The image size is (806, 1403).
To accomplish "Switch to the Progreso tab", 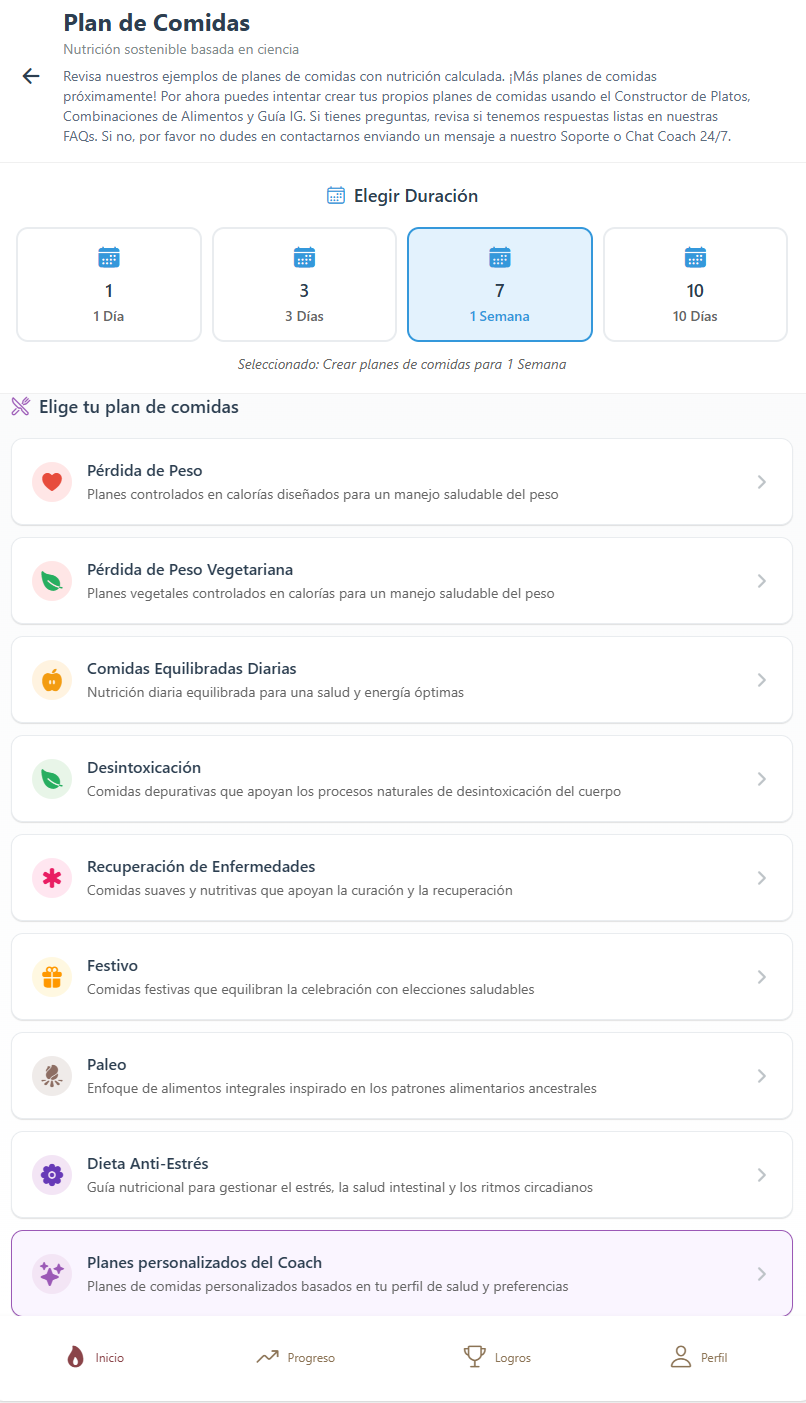I will click(x=296, y=1357).
